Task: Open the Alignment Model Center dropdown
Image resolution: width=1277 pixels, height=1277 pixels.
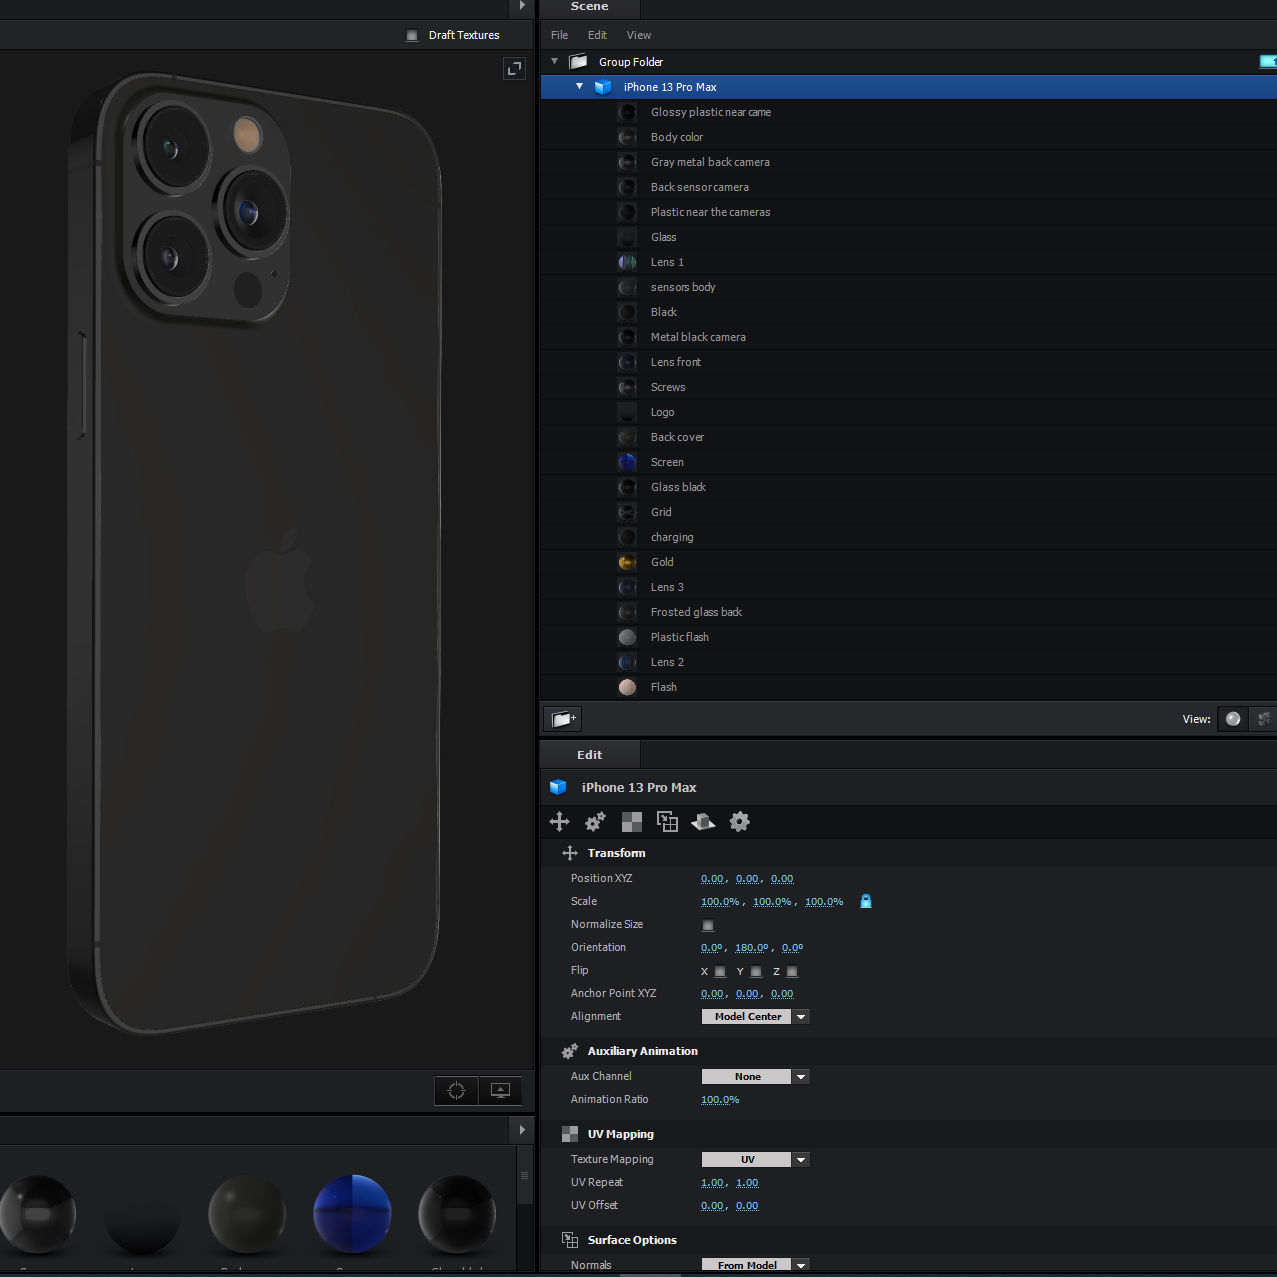Action: [x=755, y=1016]
